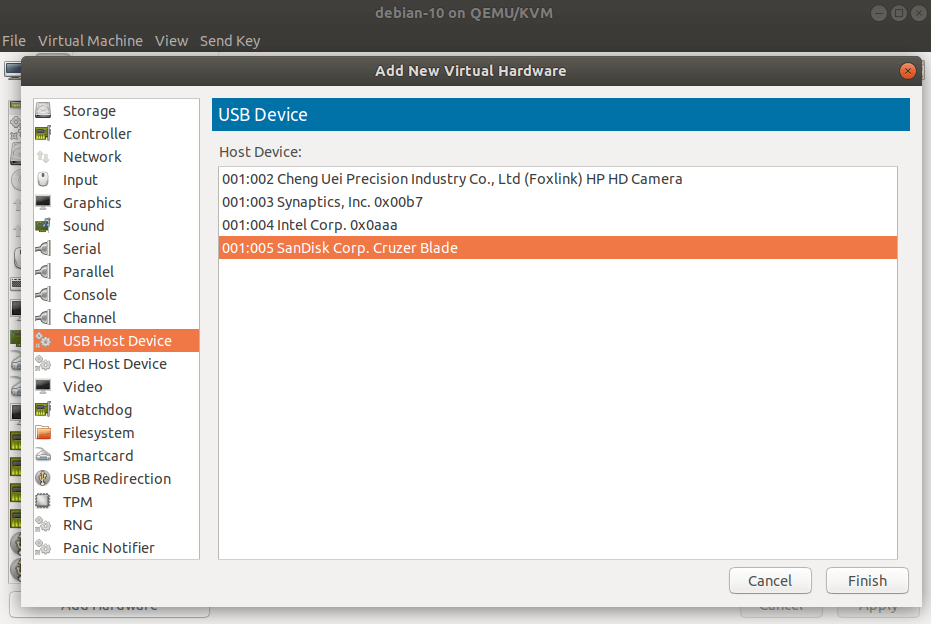
Task: Open the File menu
Action: coord(14,41)
